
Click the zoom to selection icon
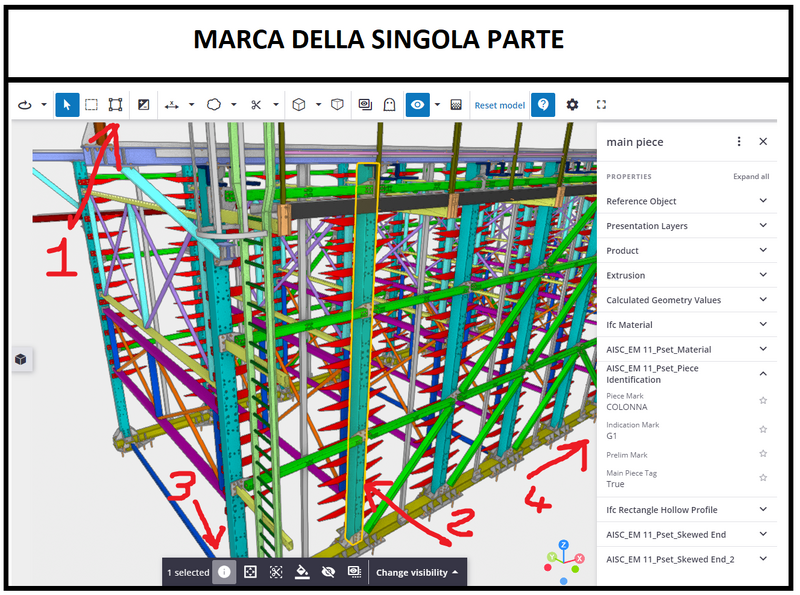click(x=250, y=572)
